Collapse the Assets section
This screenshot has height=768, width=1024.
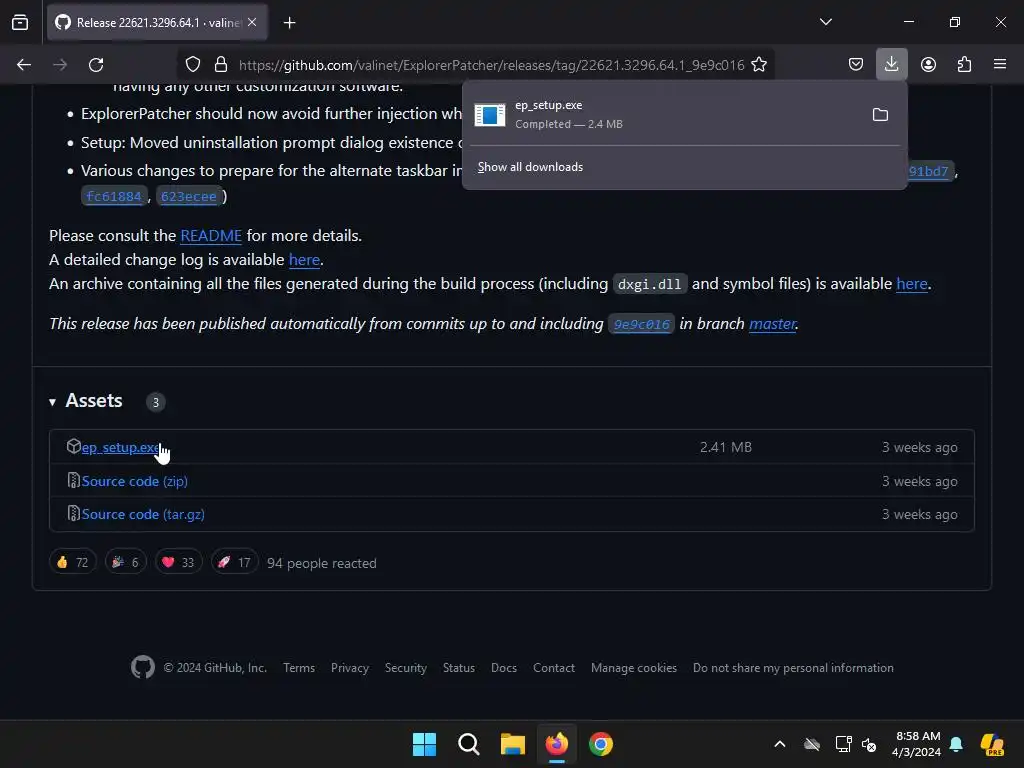86,401
